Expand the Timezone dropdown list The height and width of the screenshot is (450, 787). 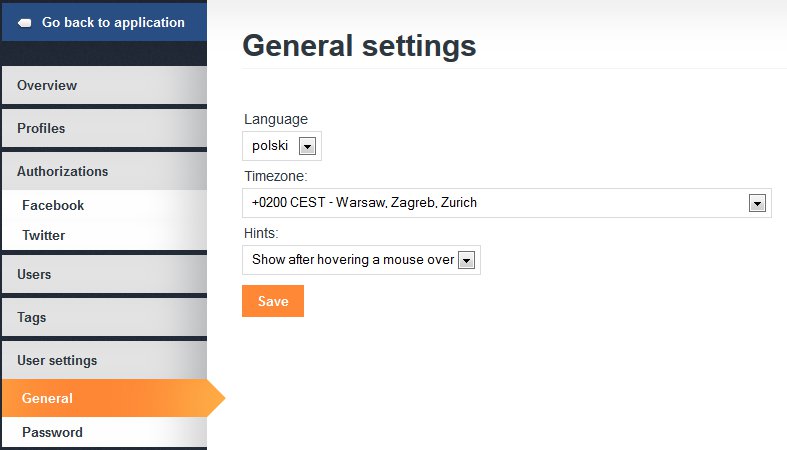498,203
